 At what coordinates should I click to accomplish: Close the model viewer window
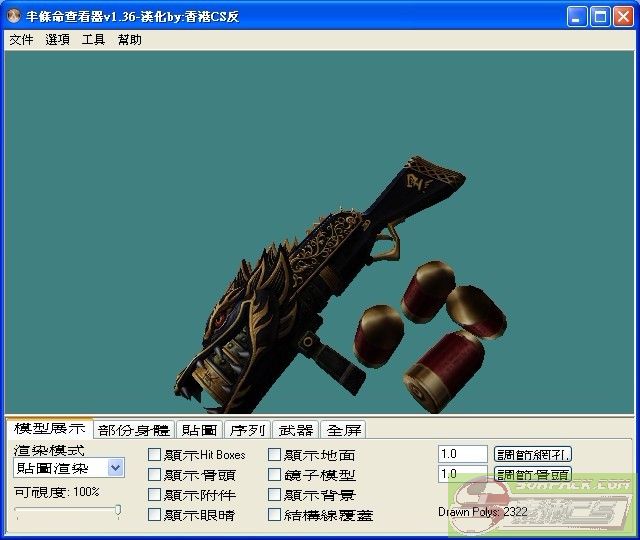(623, 16)
